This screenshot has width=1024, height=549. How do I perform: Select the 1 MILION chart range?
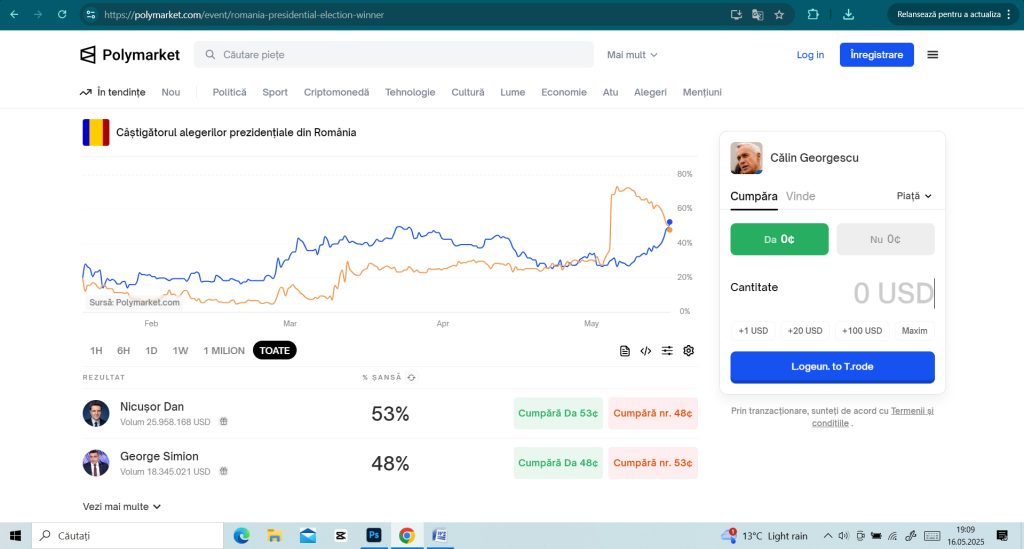(x=224, y=351)
